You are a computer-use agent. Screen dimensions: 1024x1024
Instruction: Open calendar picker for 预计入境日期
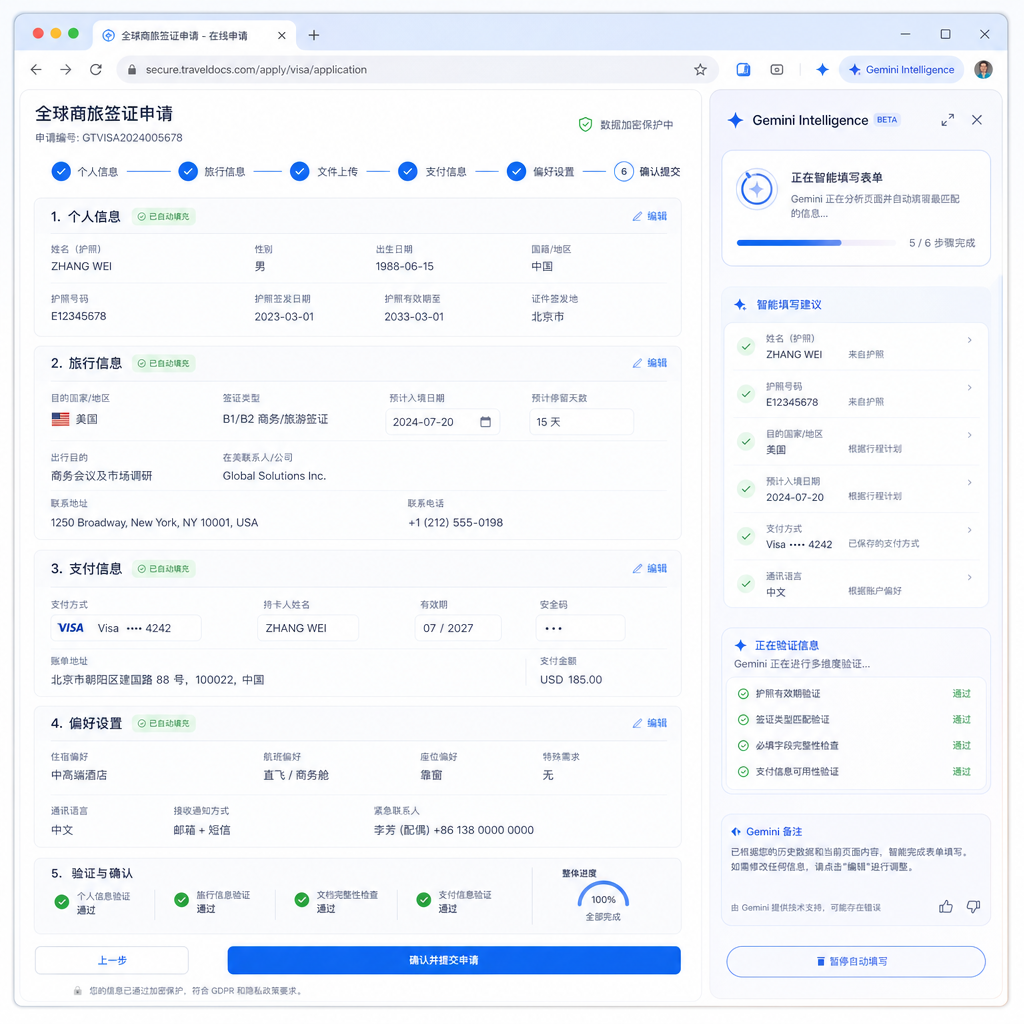tap(485, 422)
